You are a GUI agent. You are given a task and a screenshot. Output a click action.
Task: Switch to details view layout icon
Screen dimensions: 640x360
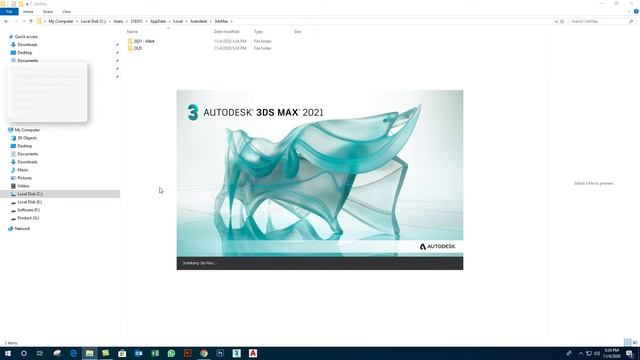tap(628, 342)
